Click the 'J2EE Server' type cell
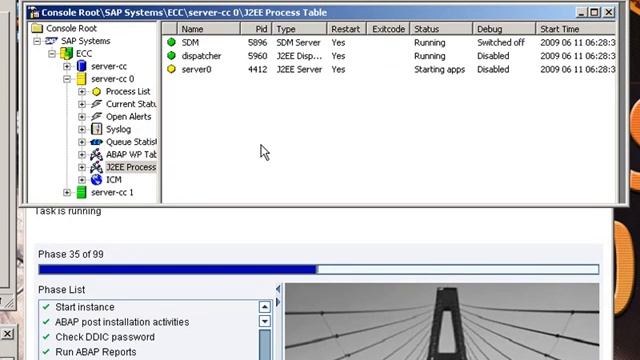 point(299,69)
